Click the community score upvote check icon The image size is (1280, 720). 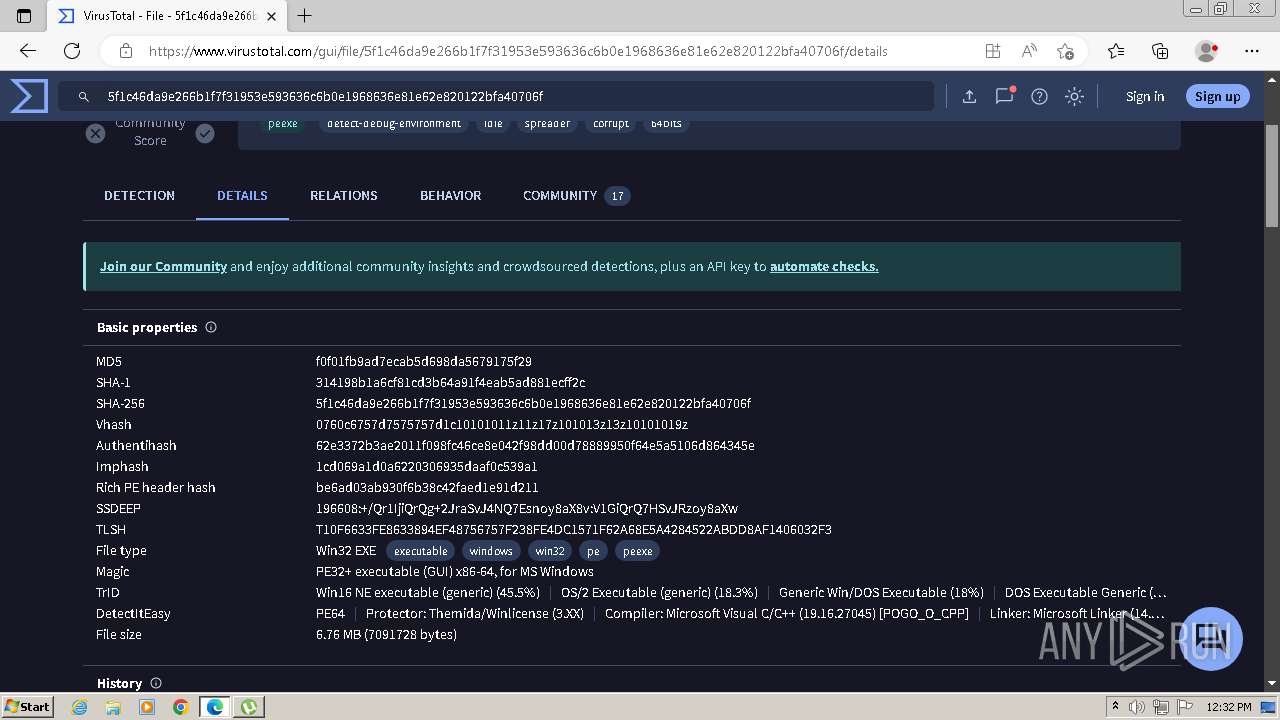(x=205, y=133)
